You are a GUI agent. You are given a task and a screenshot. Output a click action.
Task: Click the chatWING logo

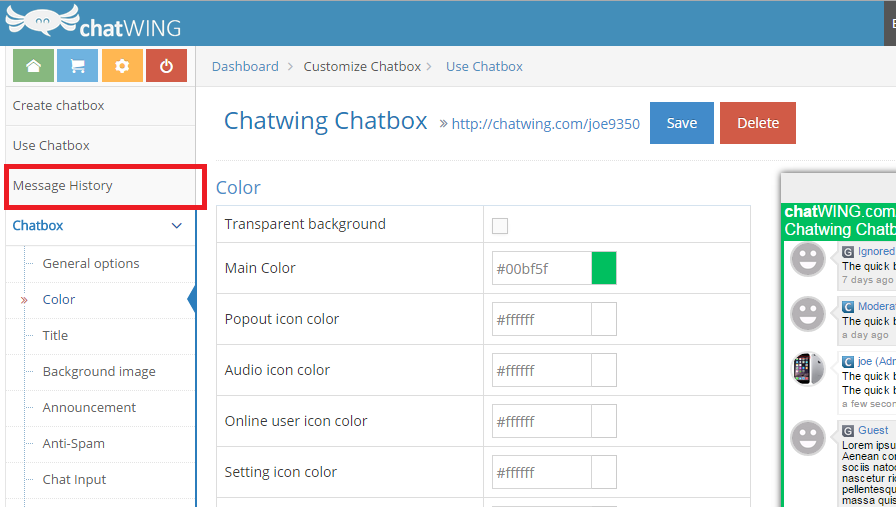(x=94, y=22)
